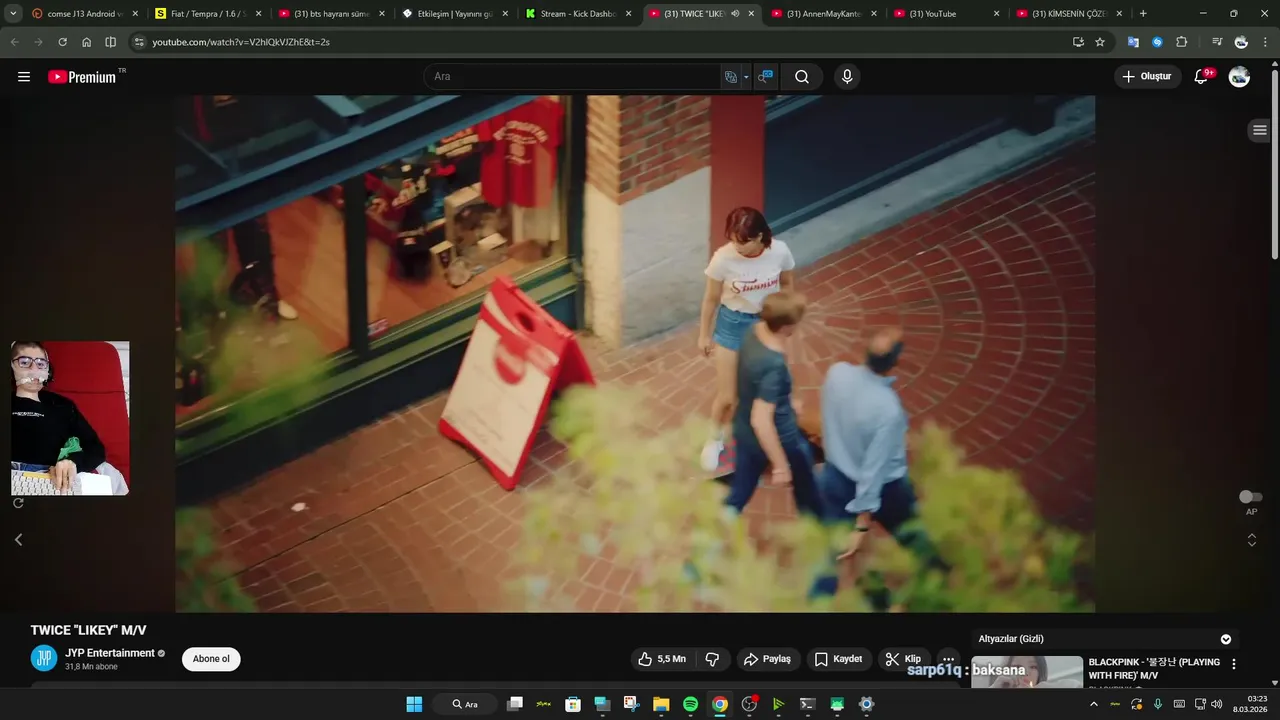This screenshot has height=720, width=1280.
Task: Expand the Altyazılar (Gizli) panel
Action: pyautogui.click(x=1226, y=639)
